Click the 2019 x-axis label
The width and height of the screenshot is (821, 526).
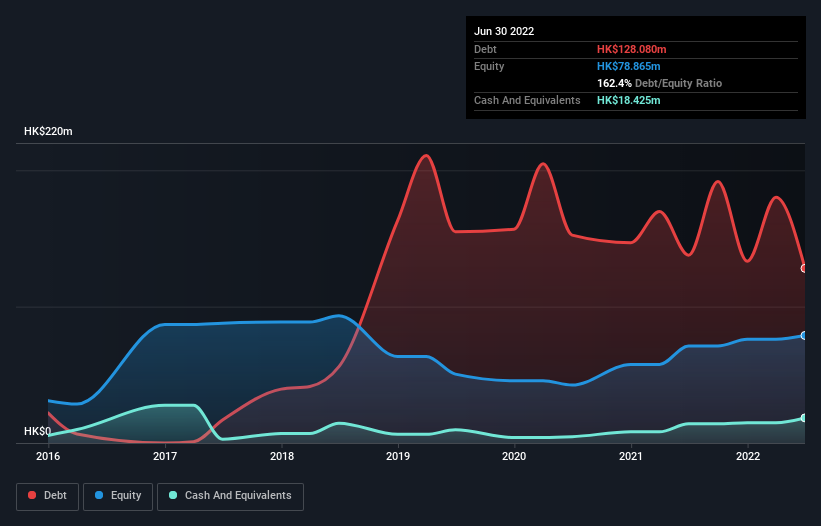(398, 456)
